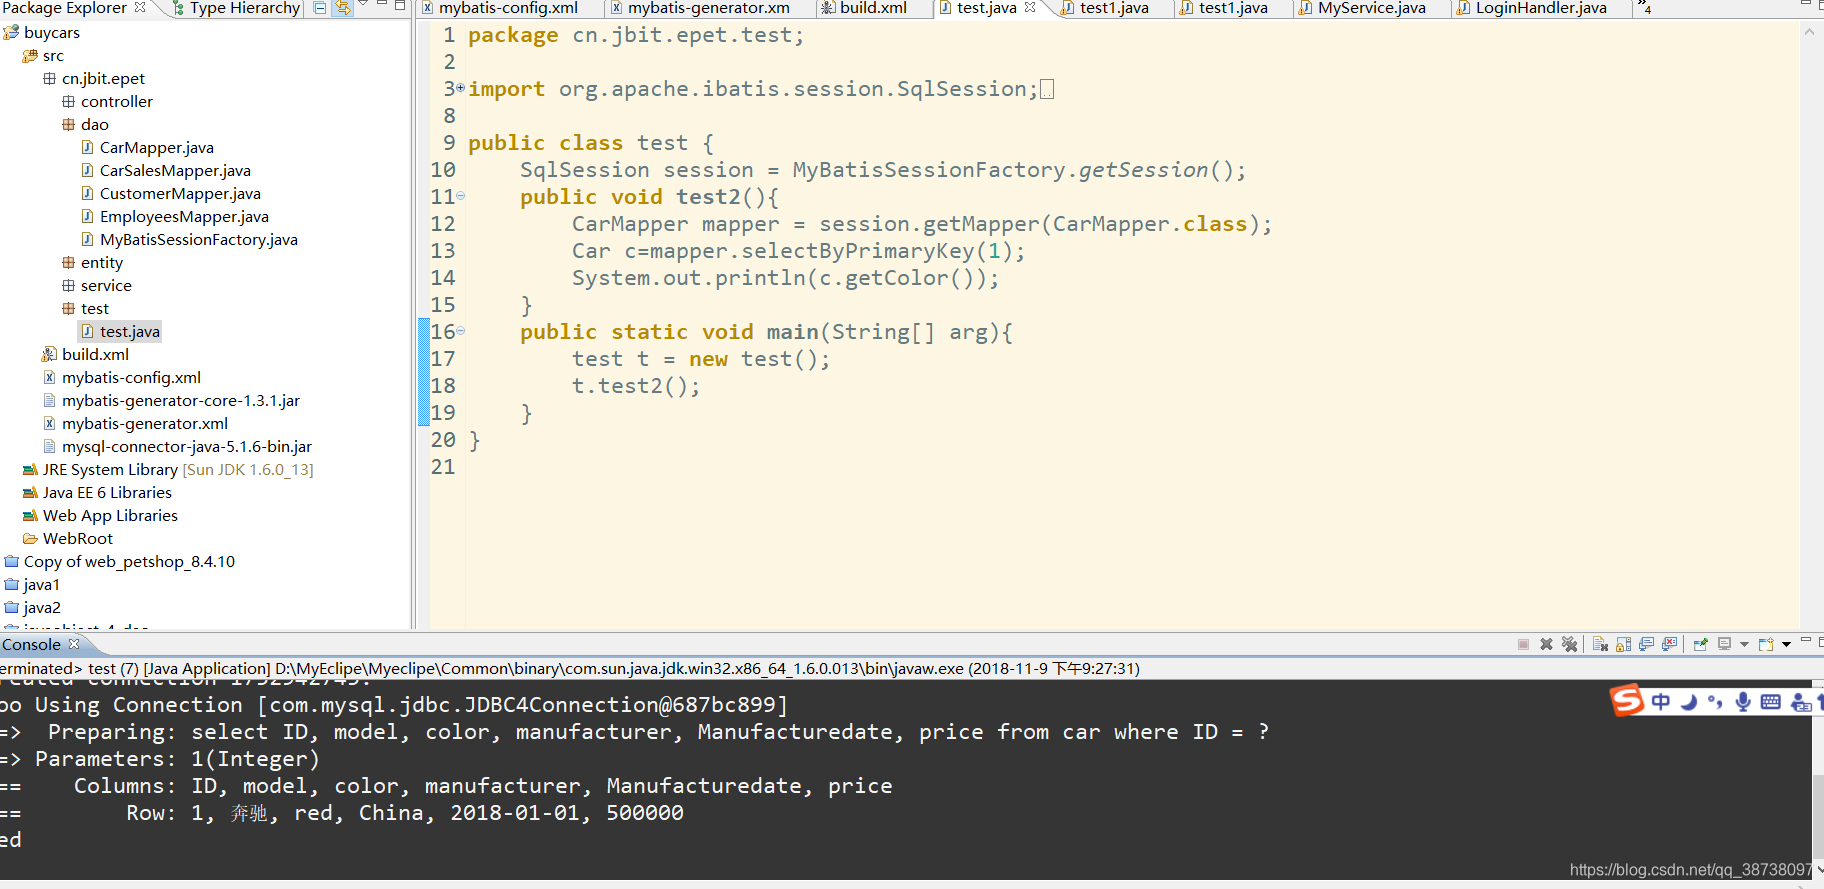Image resolution: width=1824 pixels, height=889 pixels.
Task: Select mybatis-generator.xml in Package Explorer
Action: point(144,424)
